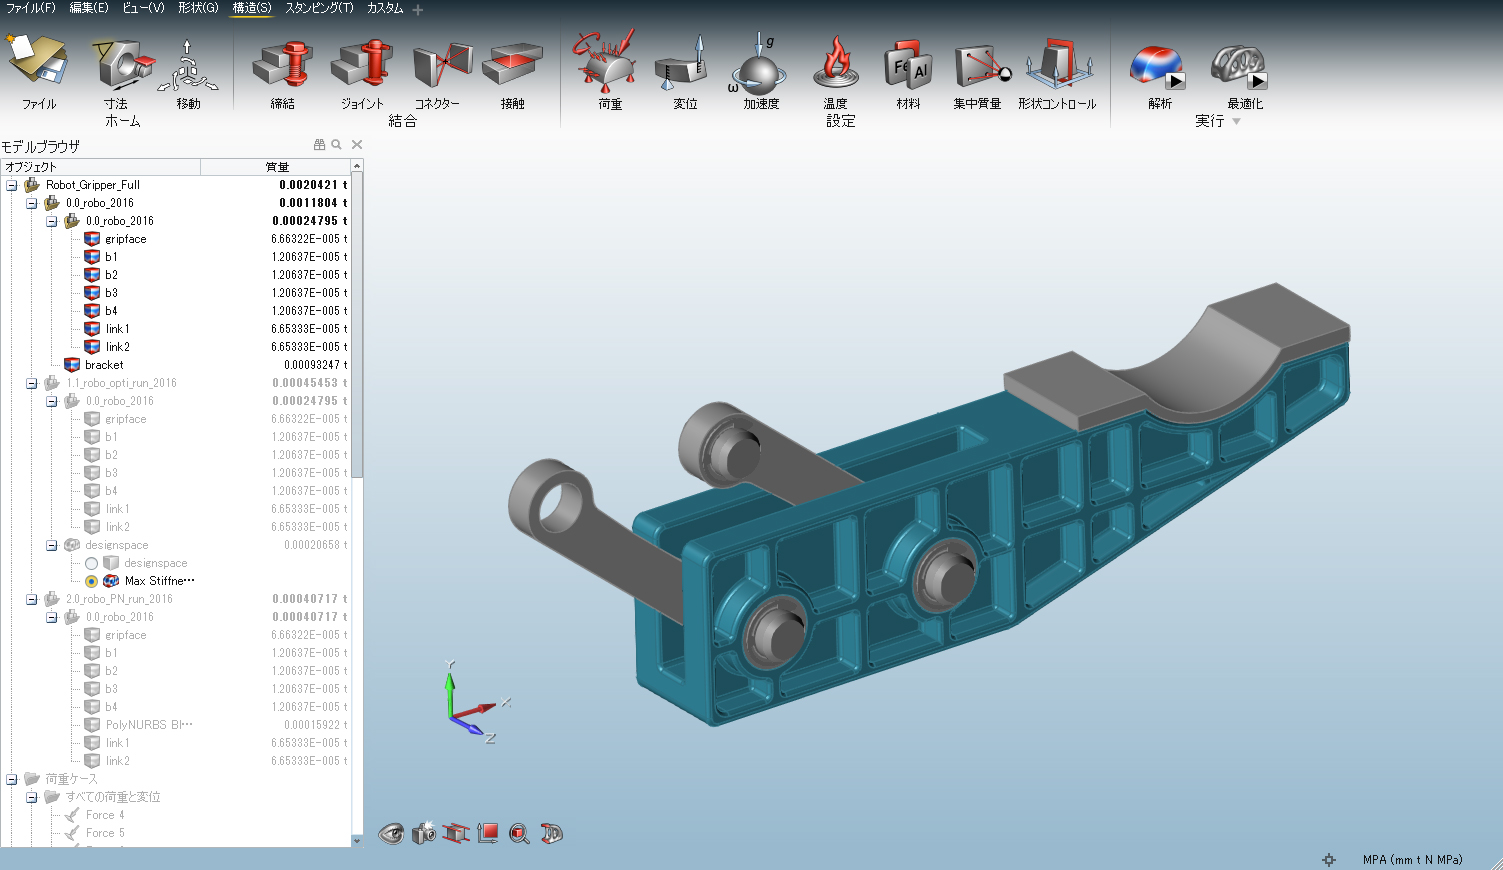Select the 集中質量 (Concentrated Mass) tool
The width and height of the screenshot is (1503, 870).
point(978,66)
